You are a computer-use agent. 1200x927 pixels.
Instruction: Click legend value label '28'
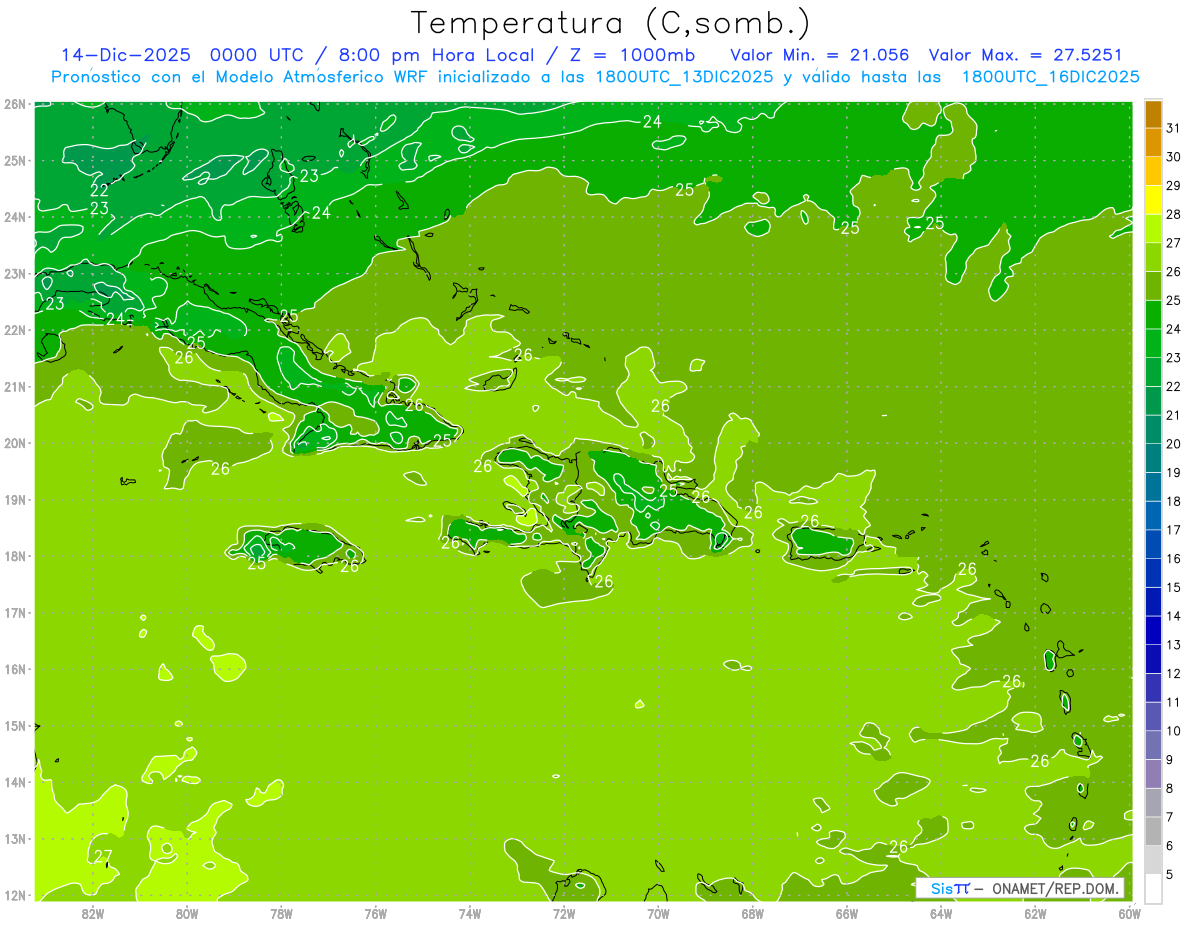[x=1173, y=214]
